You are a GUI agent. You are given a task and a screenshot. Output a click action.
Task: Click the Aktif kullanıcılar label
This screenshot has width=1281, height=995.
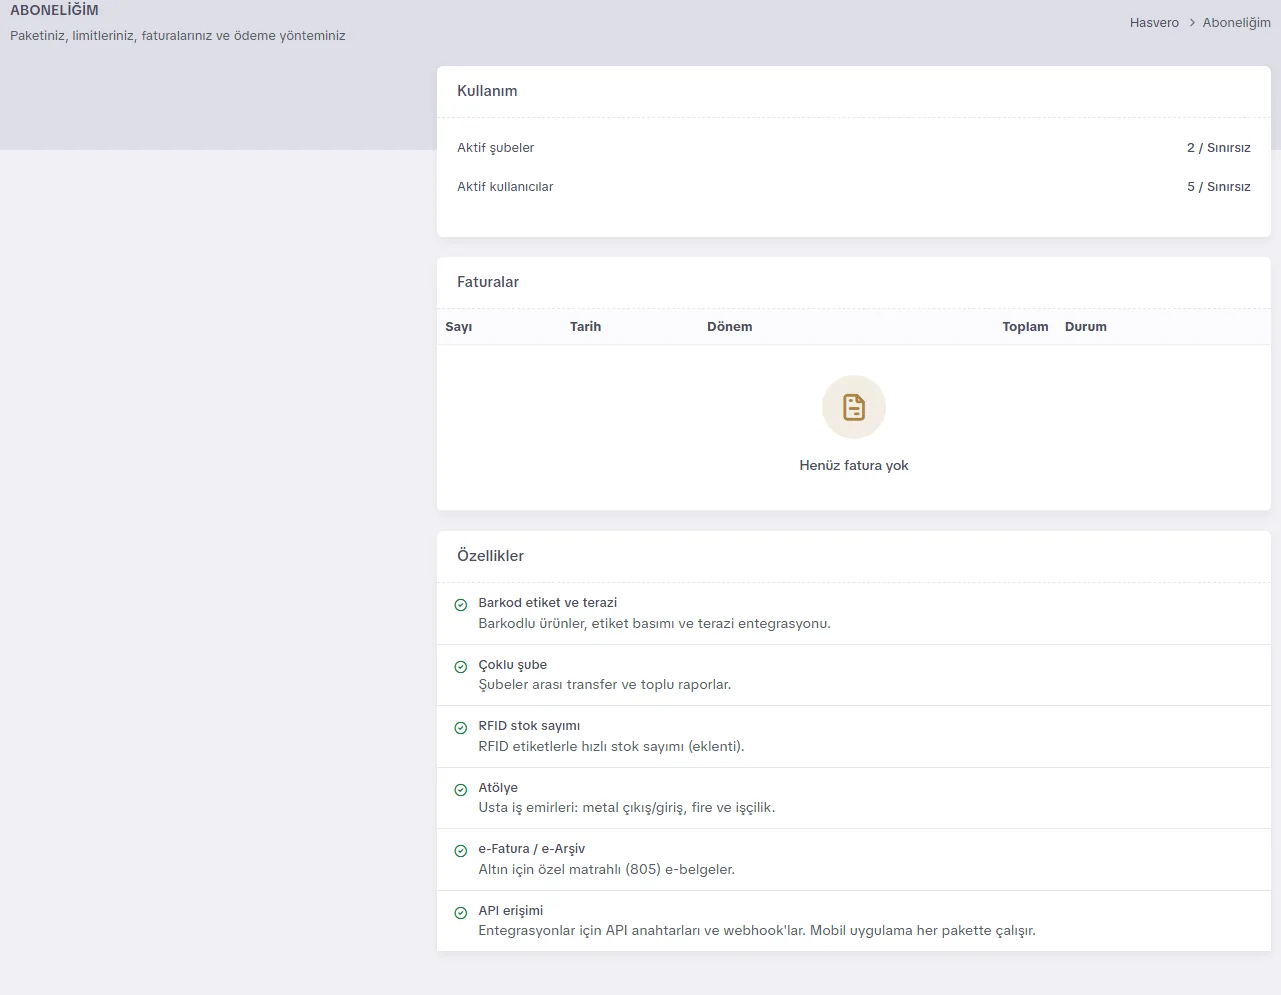[505, 187]
